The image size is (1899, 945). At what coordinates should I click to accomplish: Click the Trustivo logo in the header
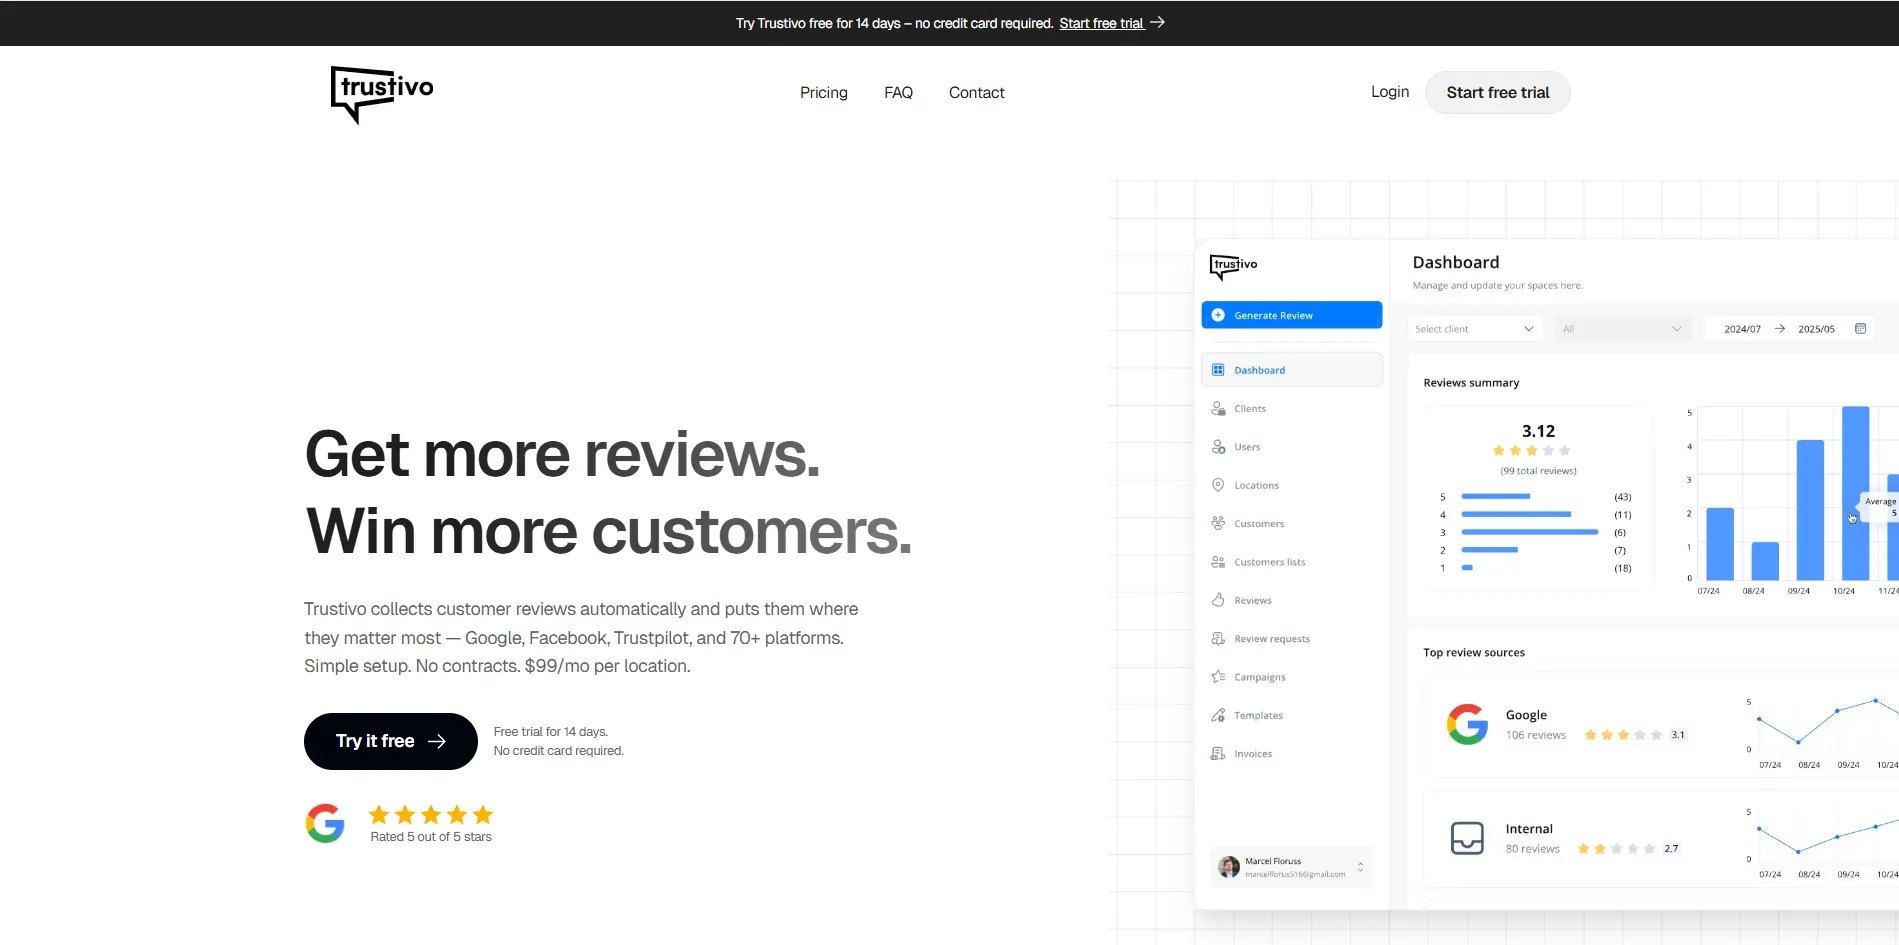382,94
